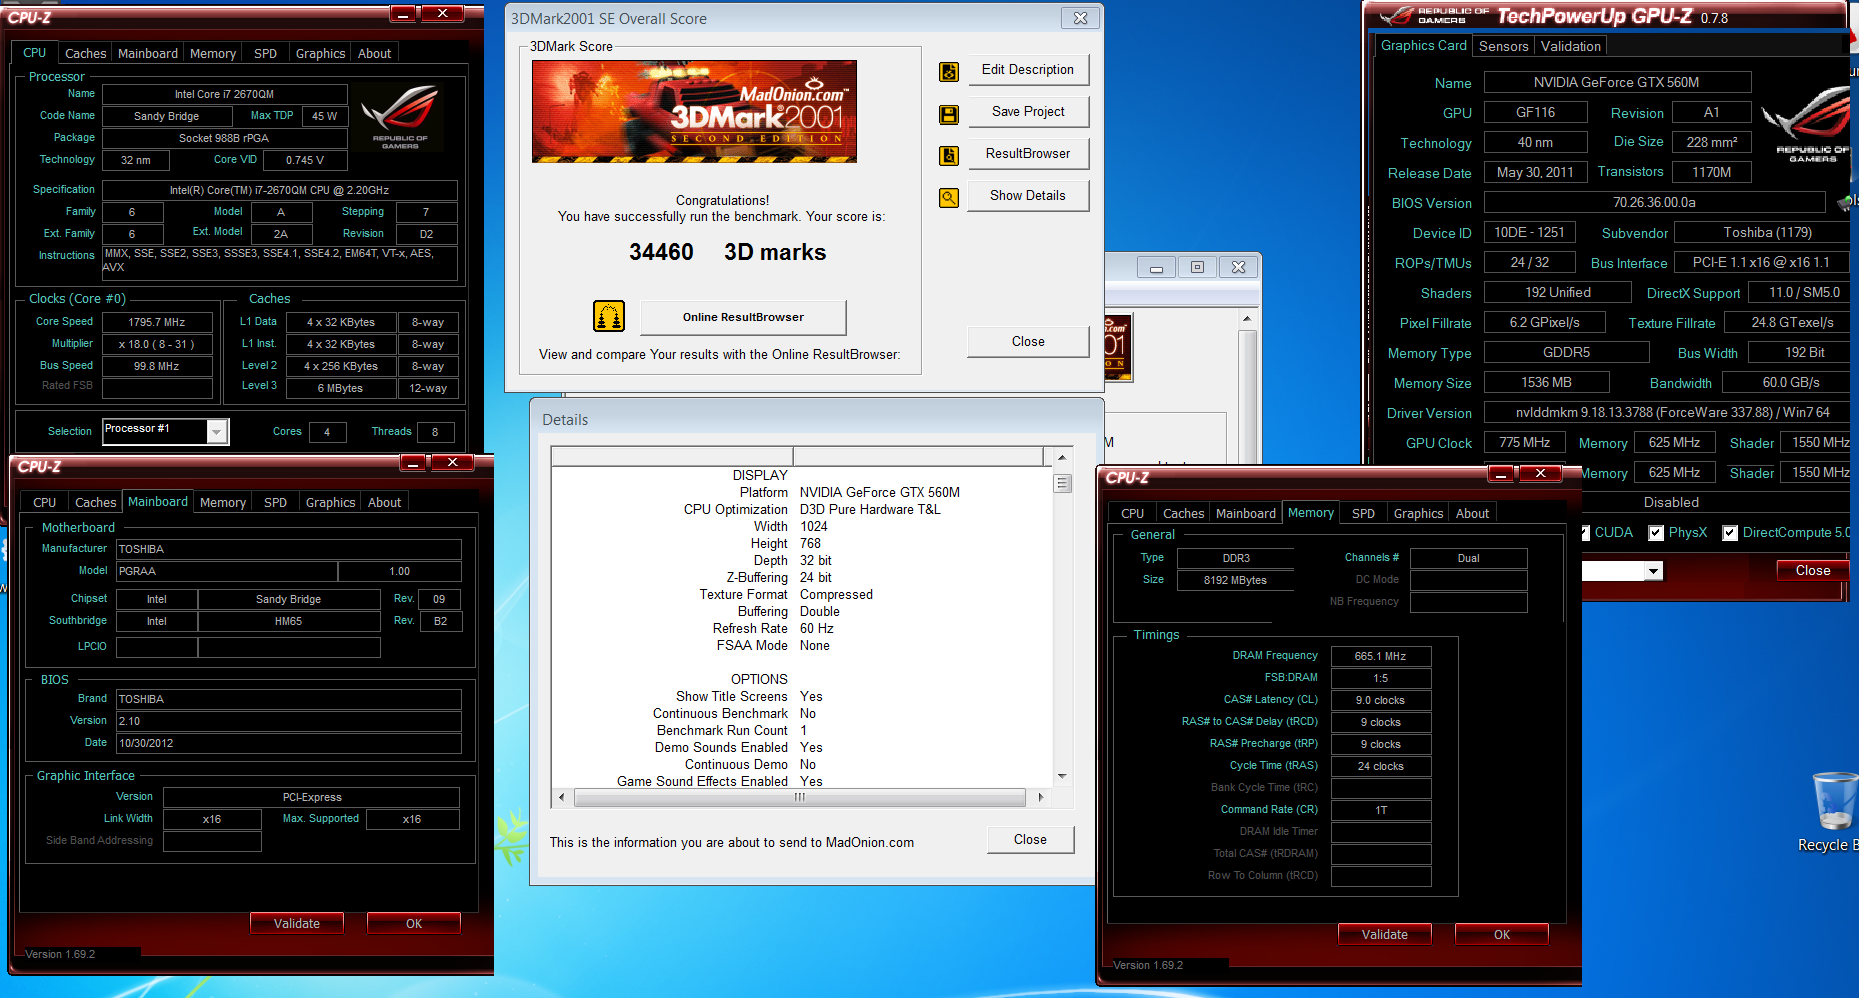Click the down arrow of Details vertical scrollbar

pyautogui.click(x=1062, y=776)
